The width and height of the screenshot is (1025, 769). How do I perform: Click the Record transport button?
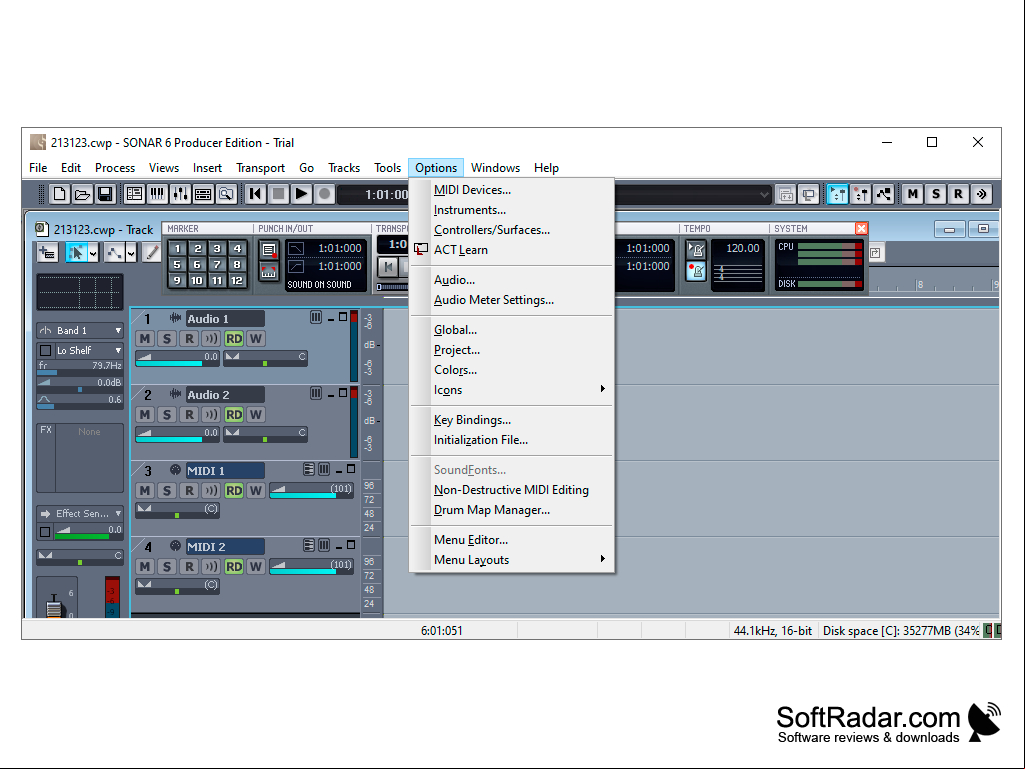point(324,194)
